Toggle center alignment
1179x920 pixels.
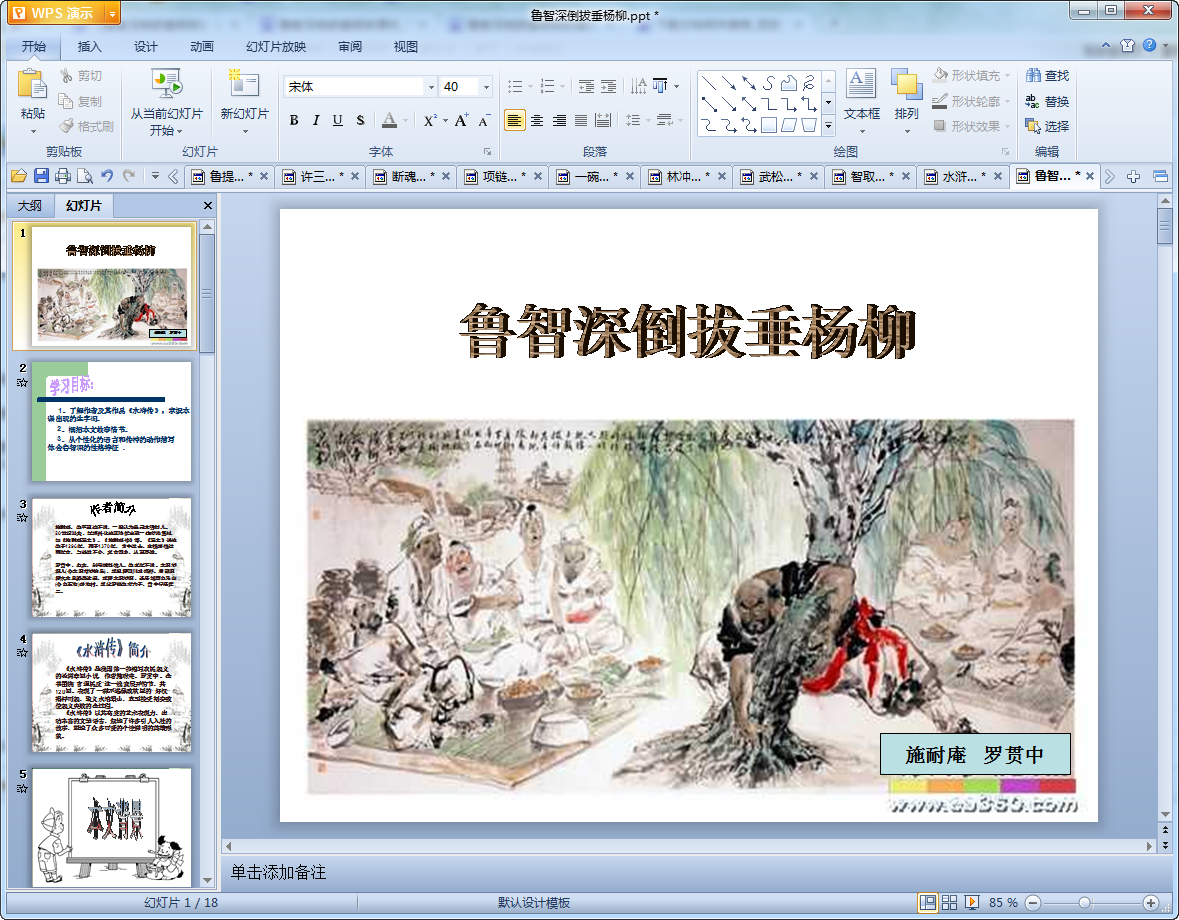tap(537, 120)
